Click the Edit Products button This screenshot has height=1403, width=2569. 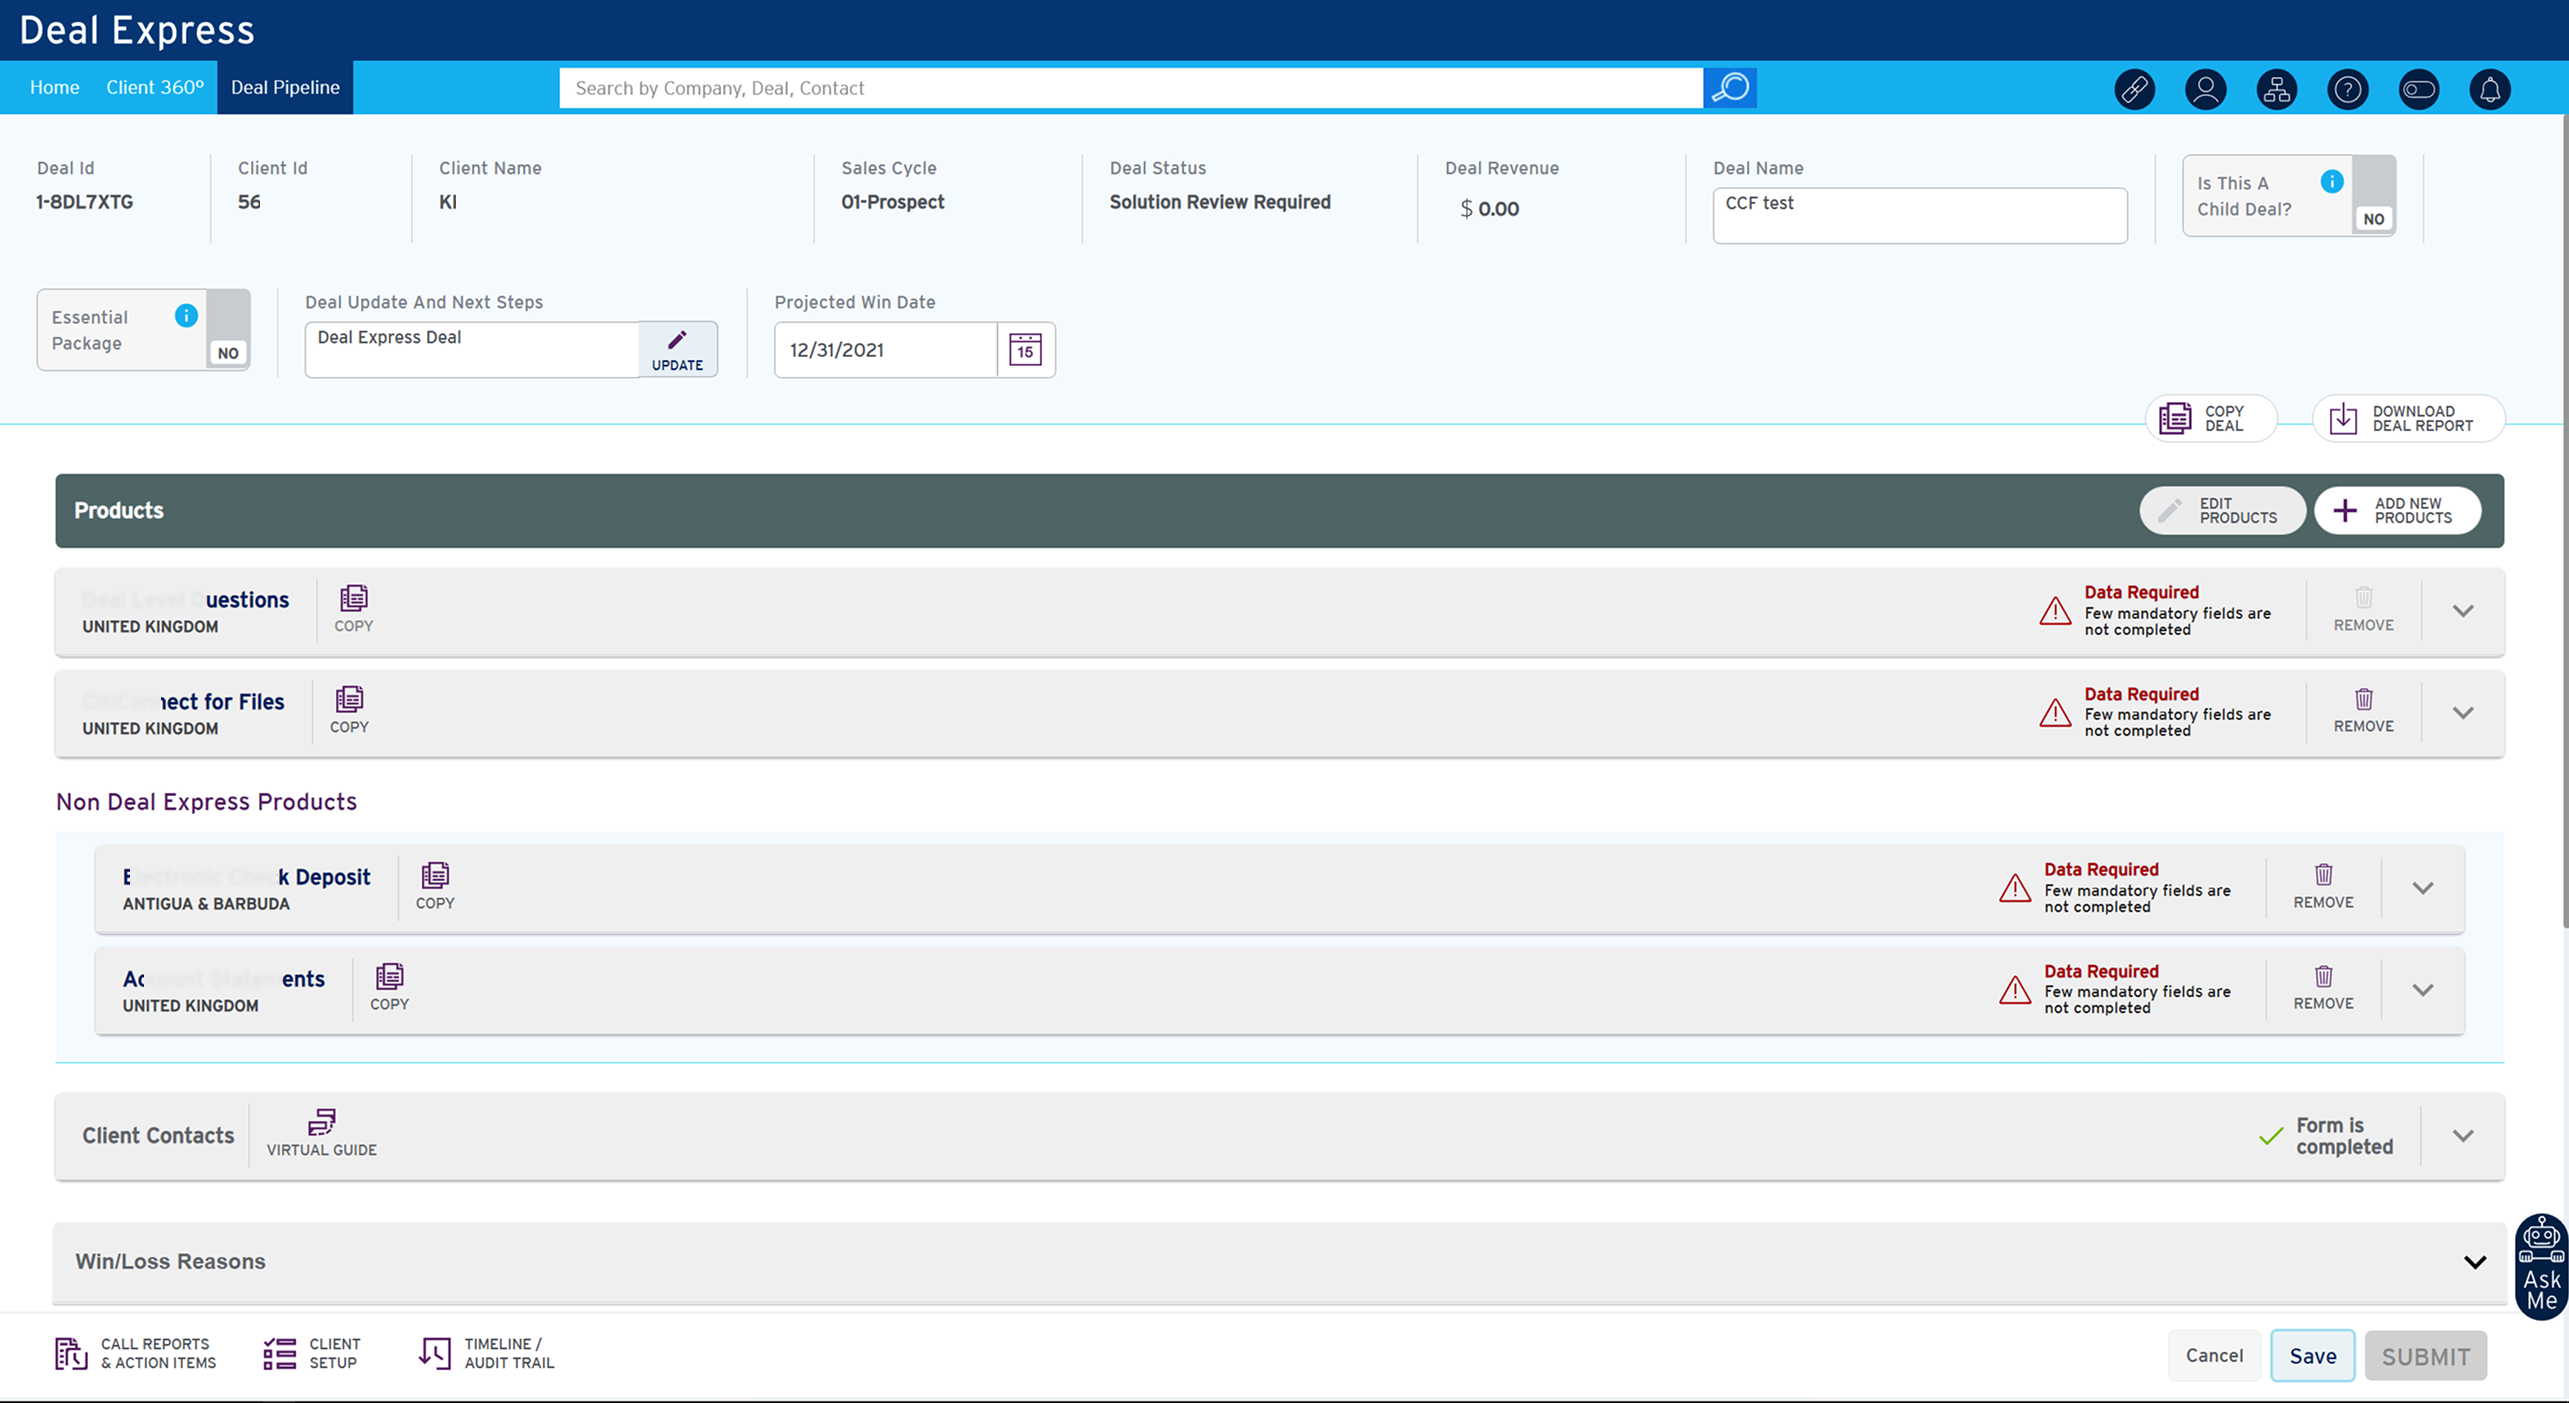pos(2222,510)
